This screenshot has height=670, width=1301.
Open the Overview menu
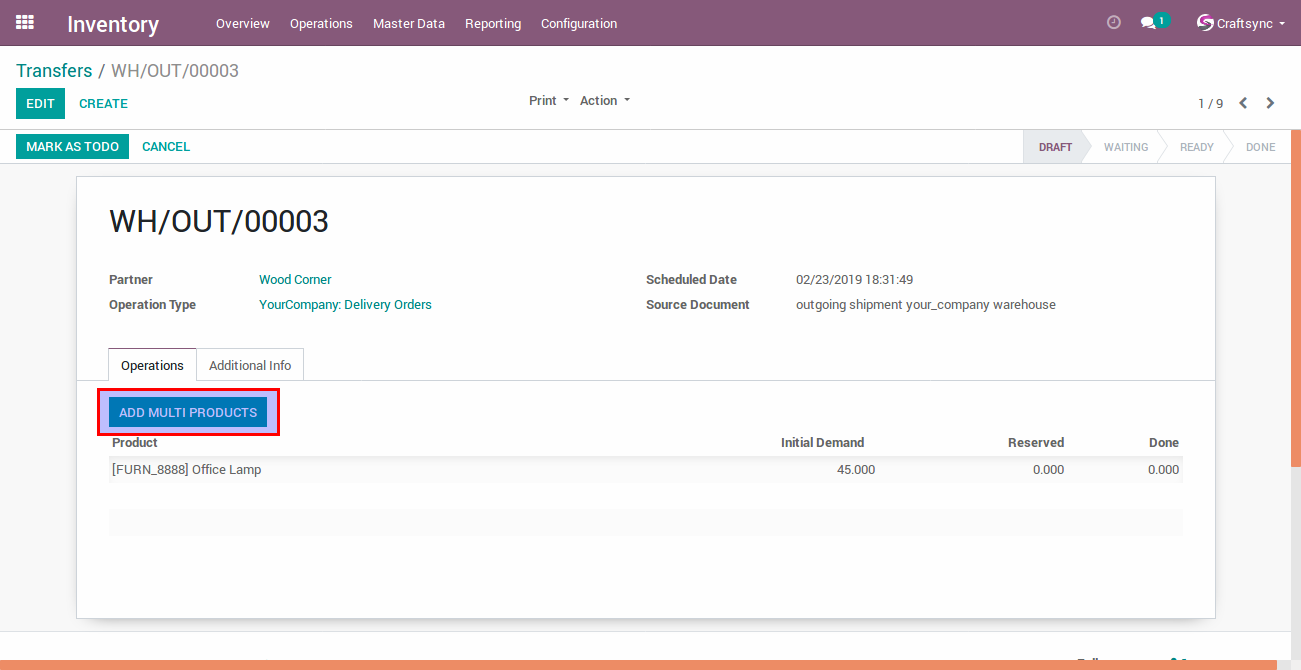[x=242, y=23]
